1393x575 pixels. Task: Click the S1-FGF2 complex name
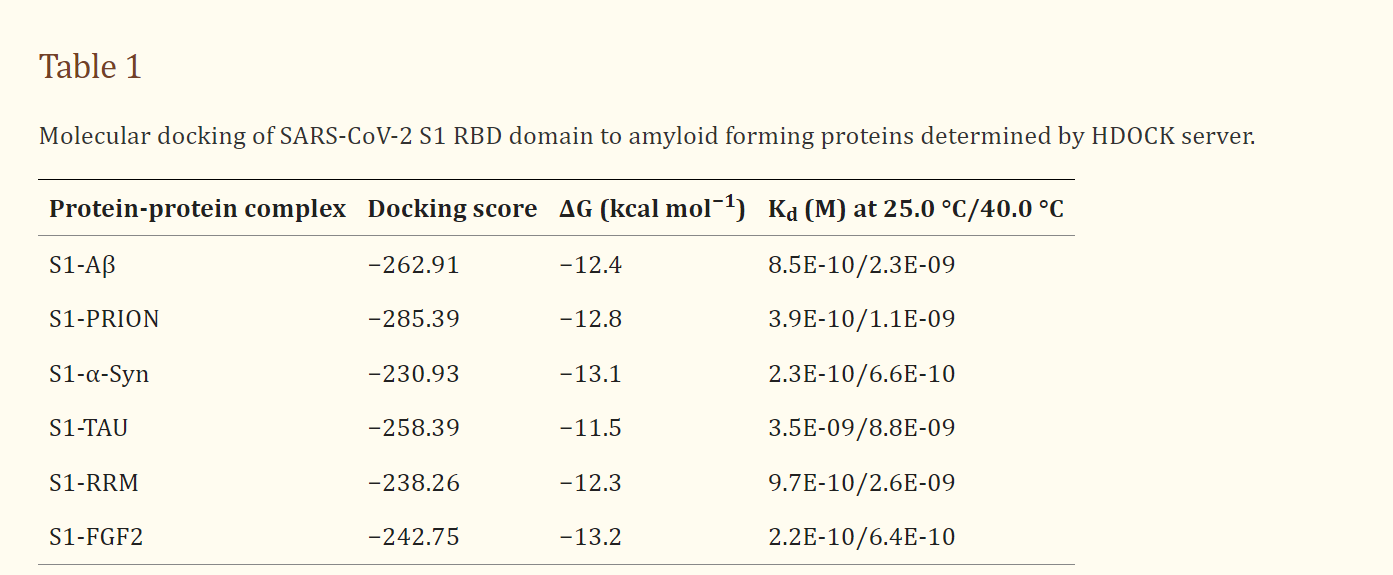(96, 537)
